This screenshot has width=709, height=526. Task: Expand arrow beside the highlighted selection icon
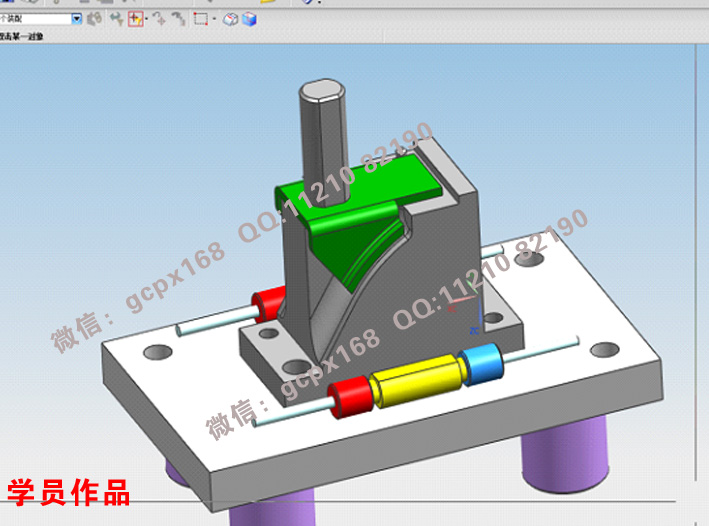[146, 19]
